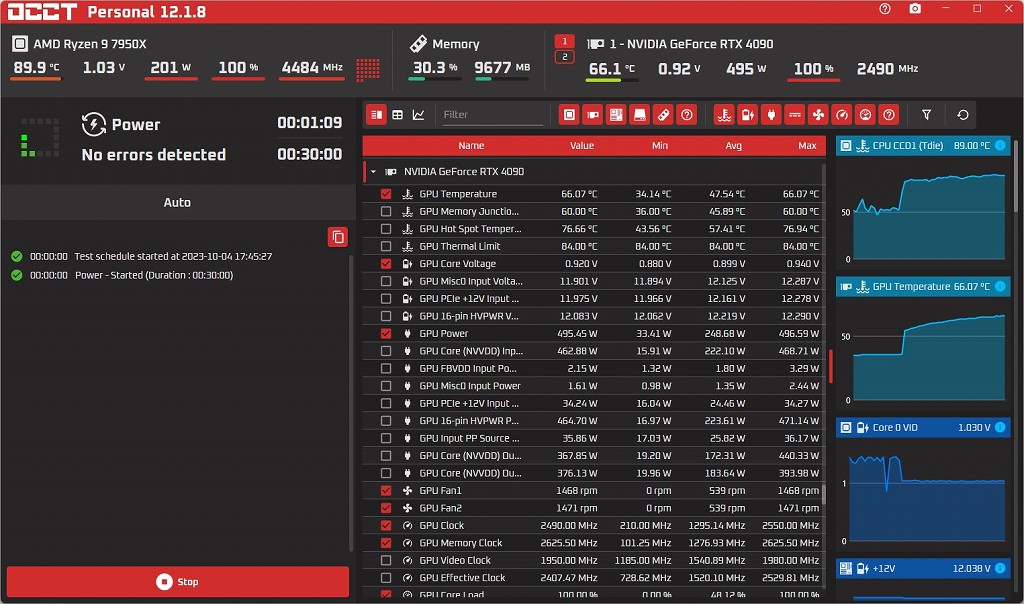Toggle the GPU device filter icon
Image resolution: width=1024 pixels, height=604 pixels.
click(x=592, y=115)
